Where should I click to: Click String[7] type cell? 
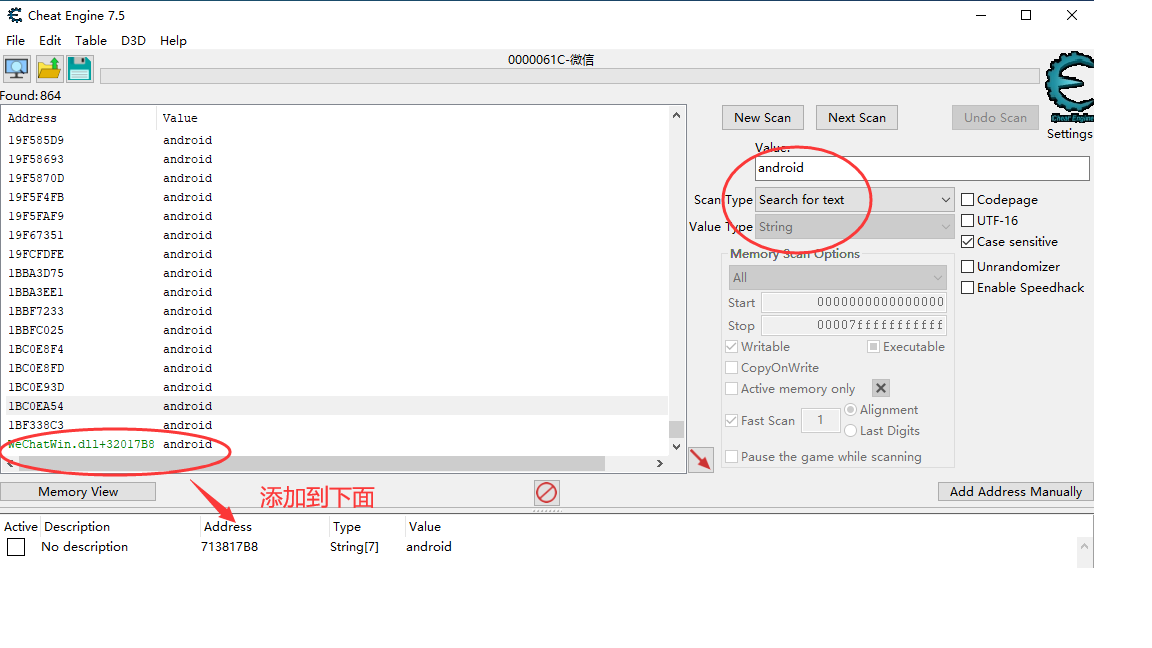pyautogui.click(x=354, y=547)
